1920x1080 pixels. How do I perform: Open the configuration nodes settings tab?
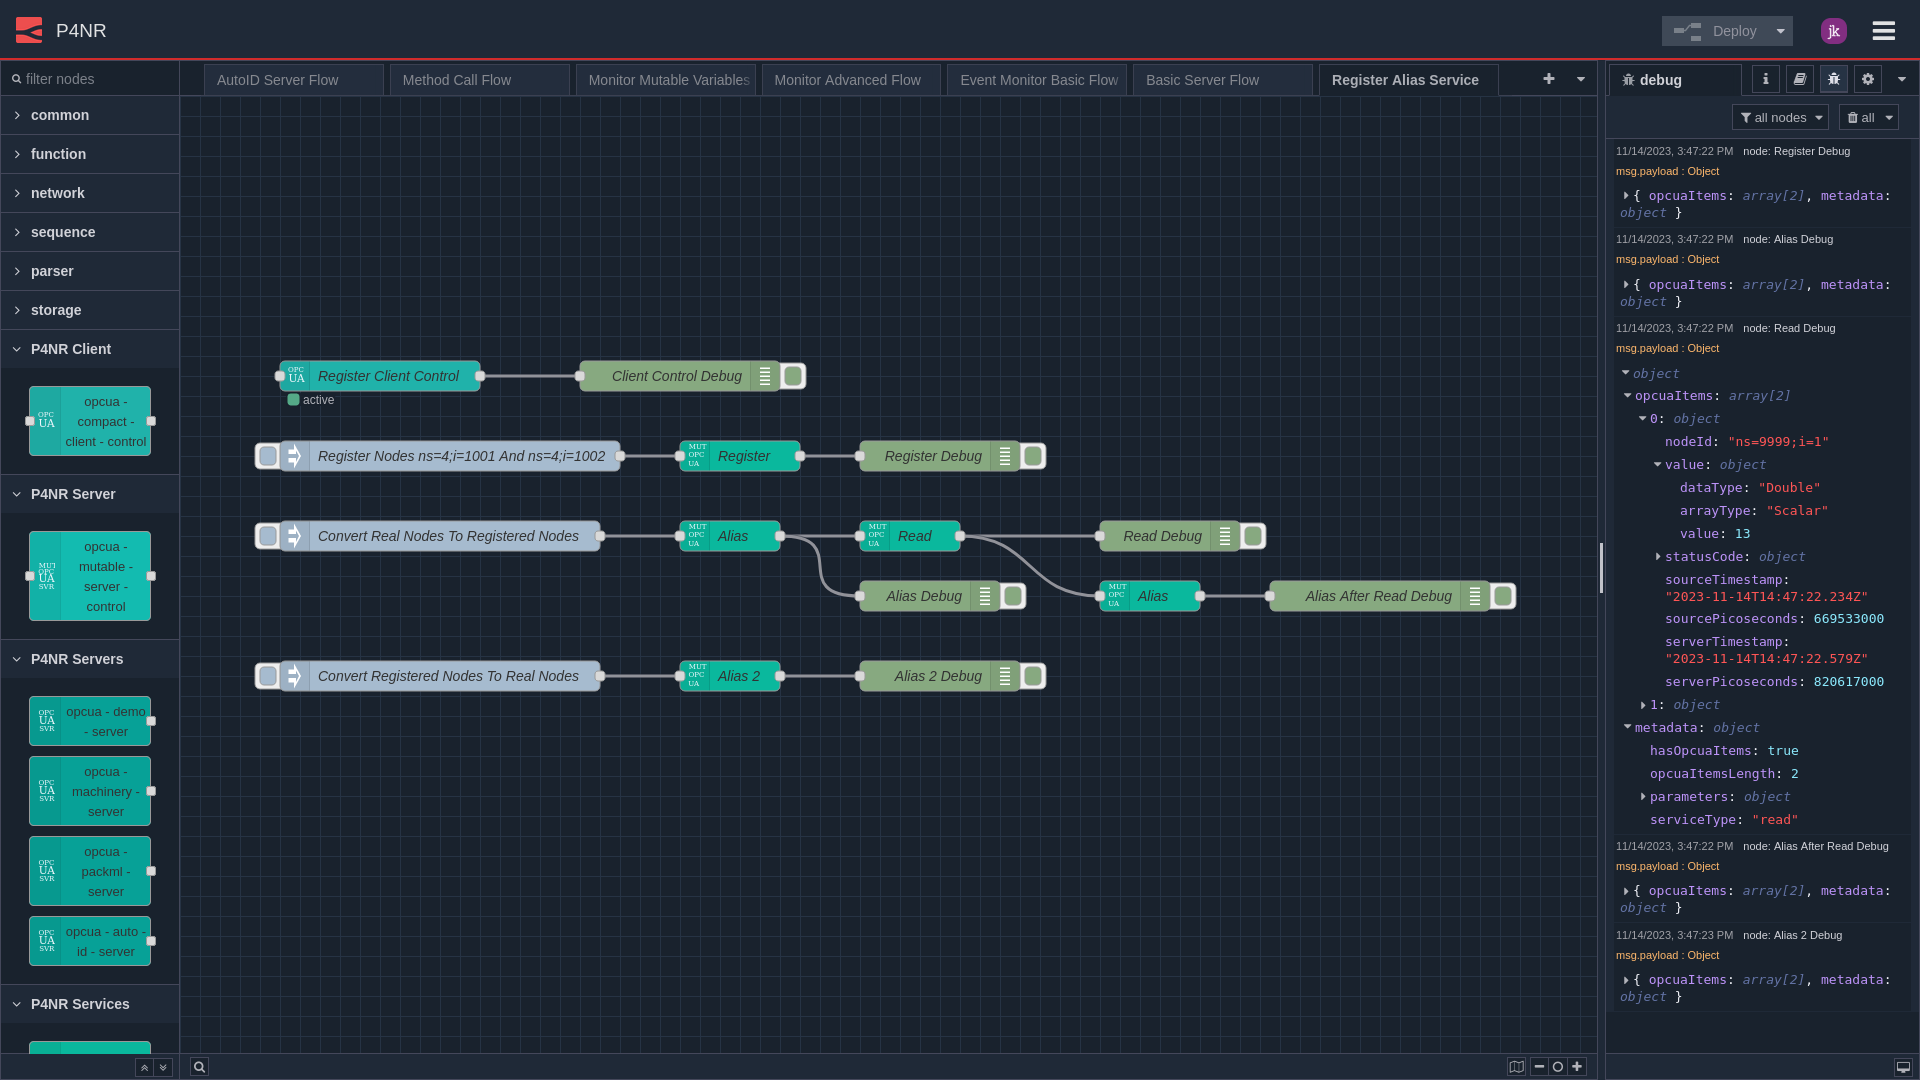[x=1867, y=79]
